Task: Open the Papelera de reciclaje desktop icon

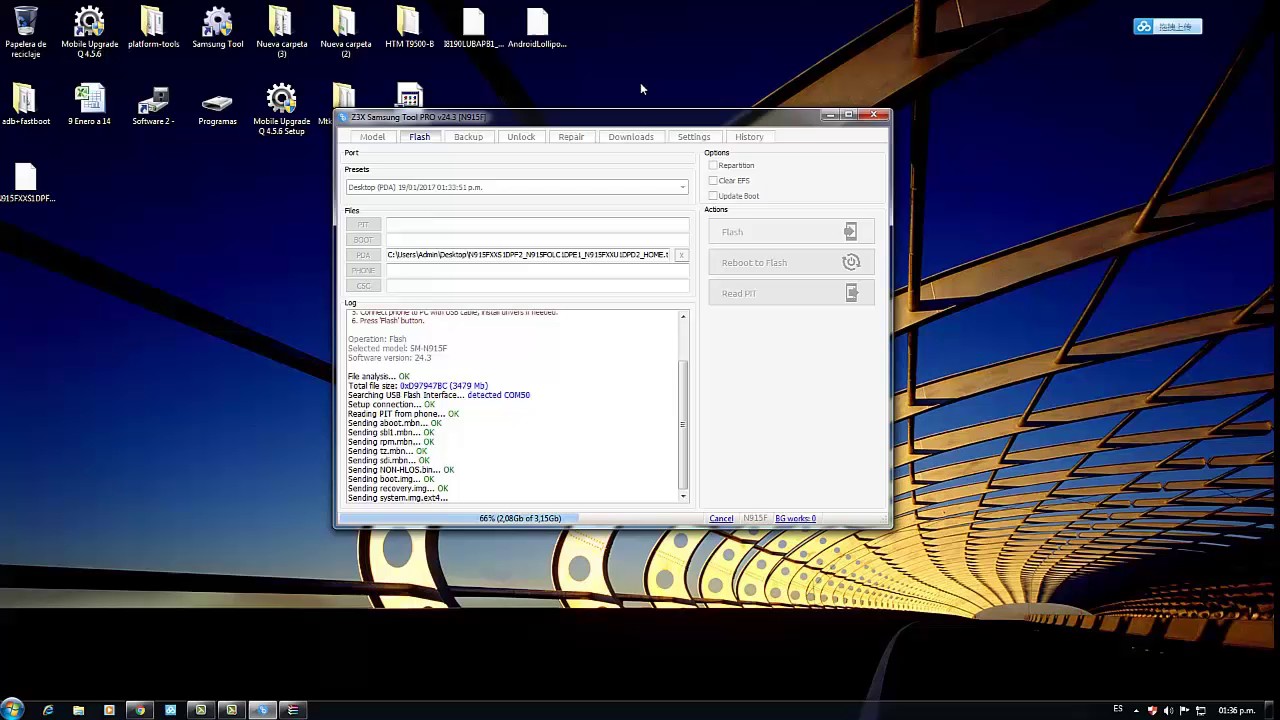Action: point(26,30)
